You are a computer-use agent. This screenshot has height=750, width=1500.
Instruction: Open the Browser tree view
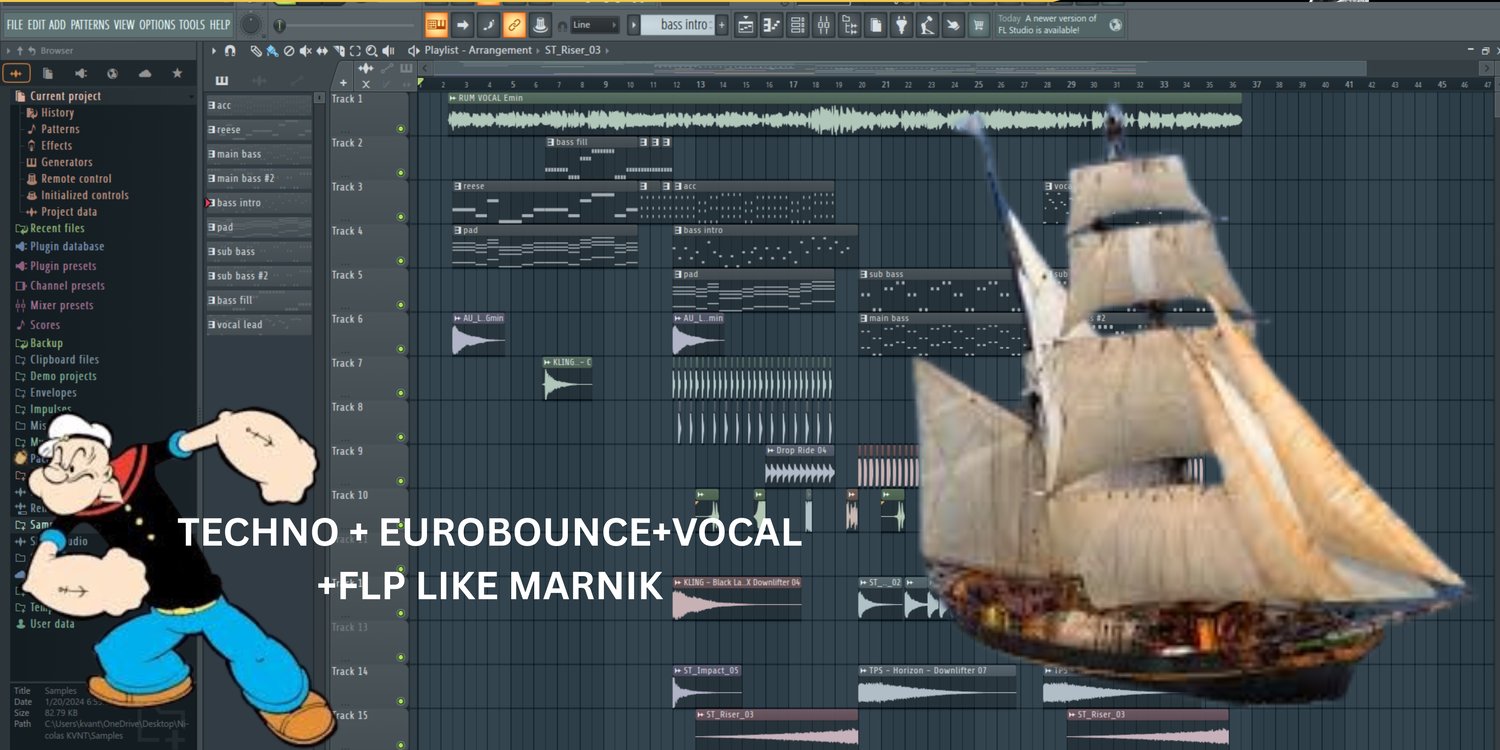click(849, 25)
